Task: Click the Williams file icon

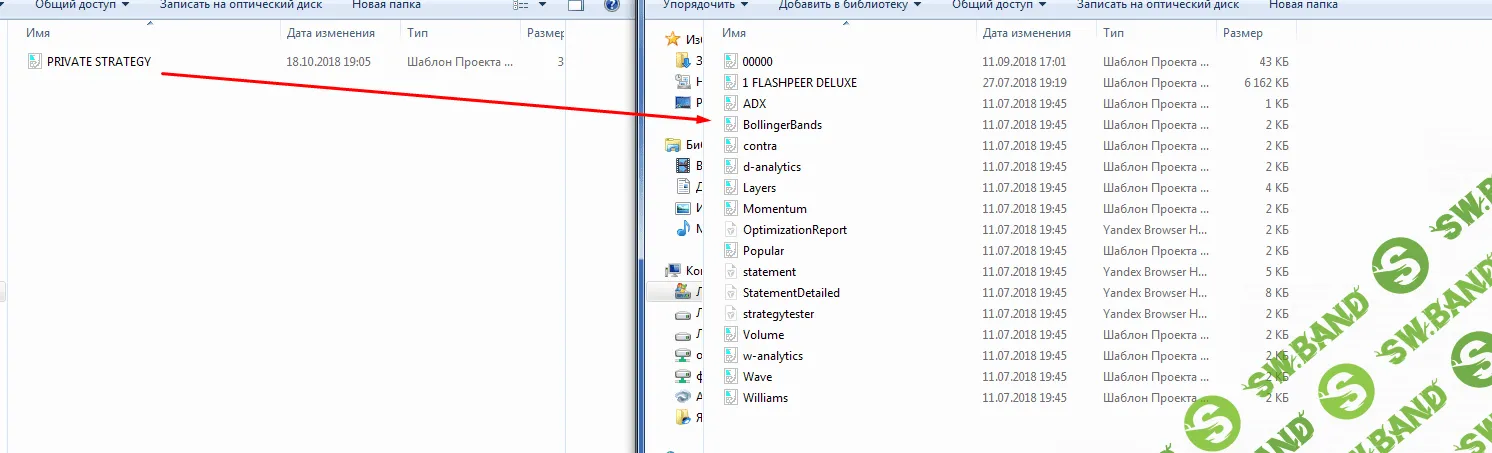Action: coord(730,398)
